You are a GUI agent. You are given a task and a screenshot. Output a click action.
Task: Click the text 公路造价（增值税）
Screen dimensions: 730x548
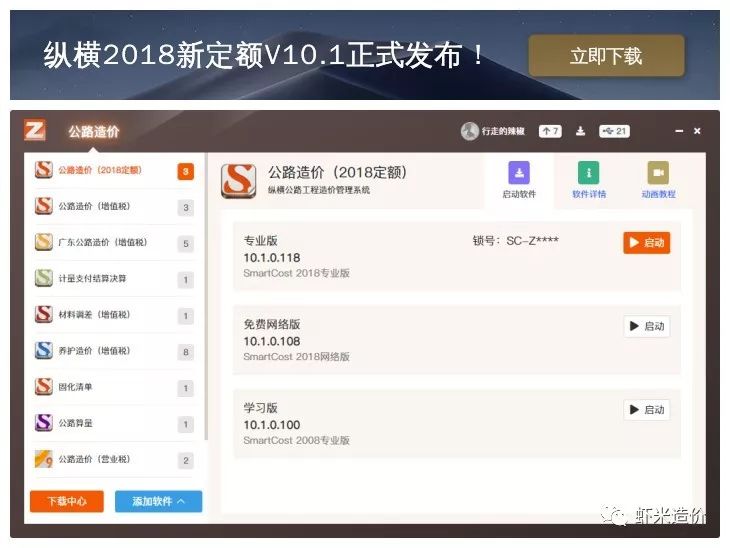pos(94,206)
